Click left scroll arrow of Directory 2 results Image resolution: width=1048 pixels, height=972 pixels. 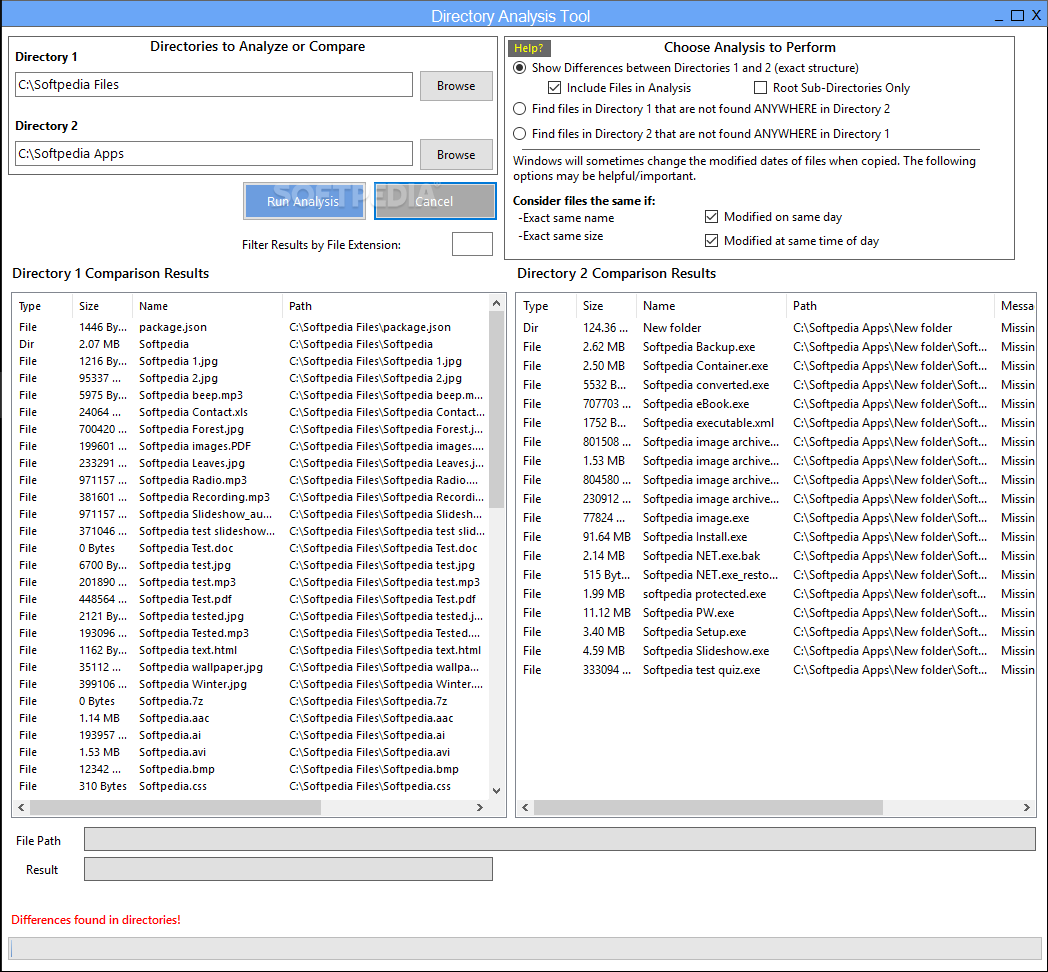coord(525,808)
